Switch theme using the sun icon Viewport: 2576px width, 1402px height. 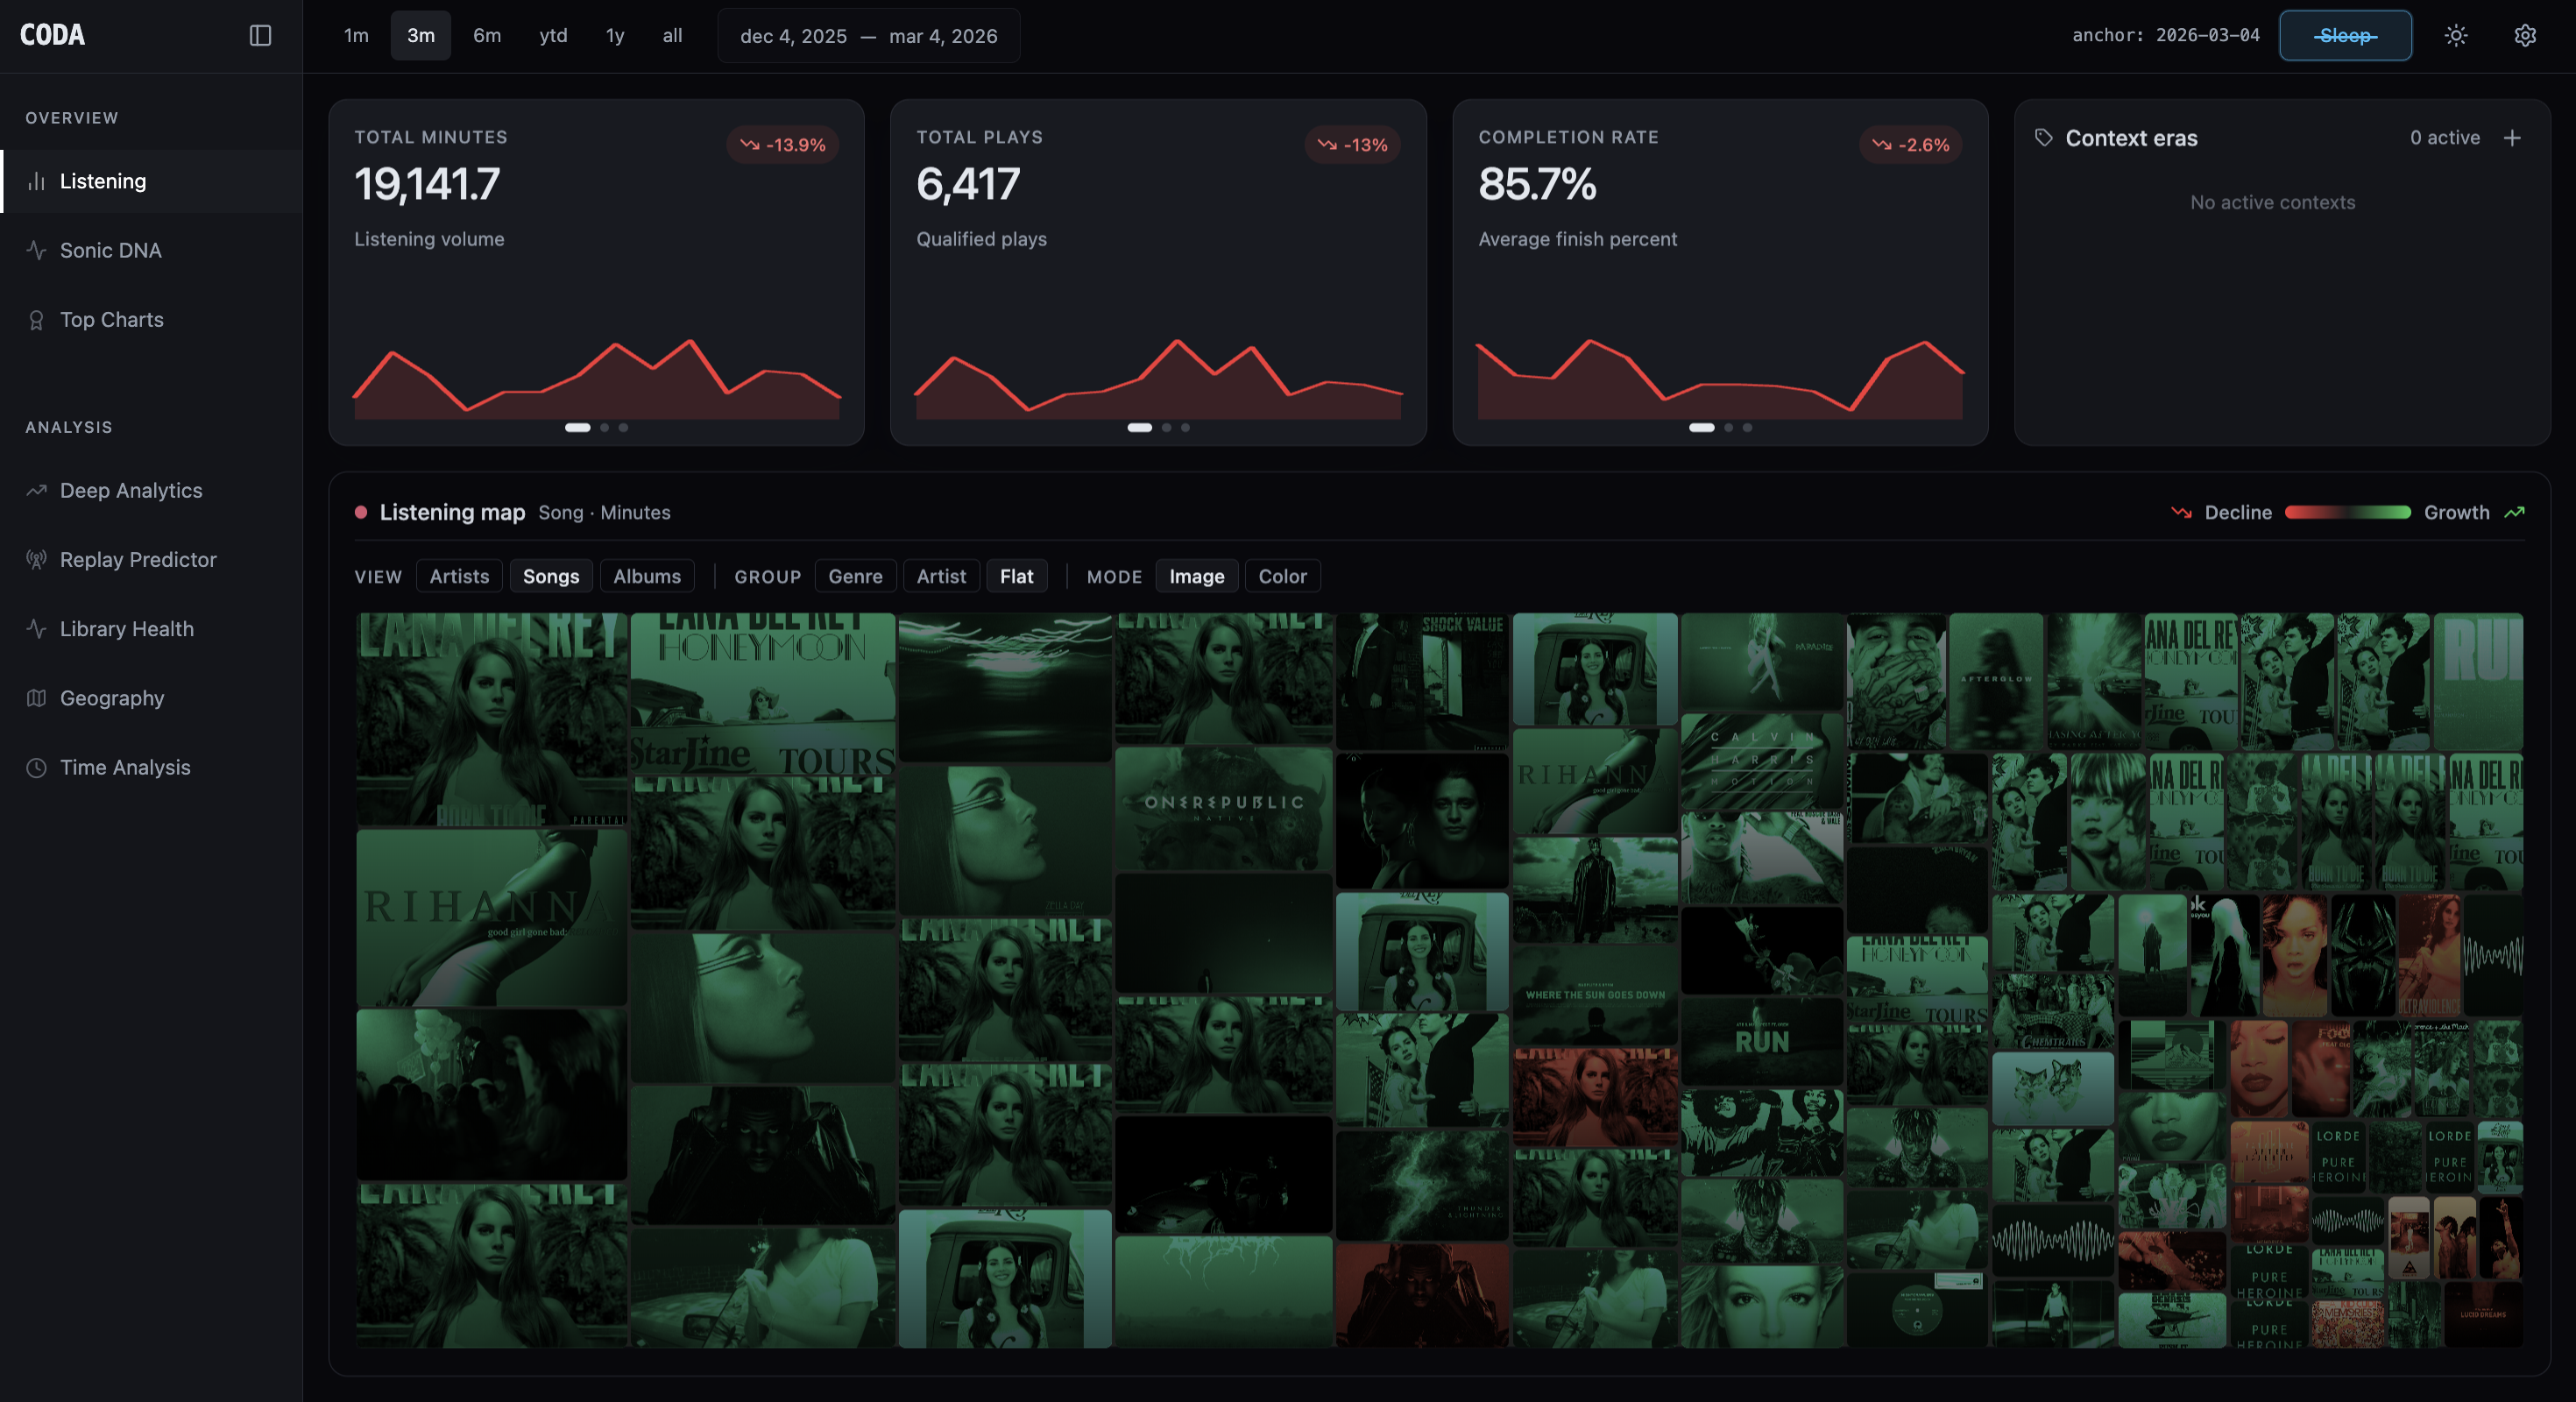2457,35
